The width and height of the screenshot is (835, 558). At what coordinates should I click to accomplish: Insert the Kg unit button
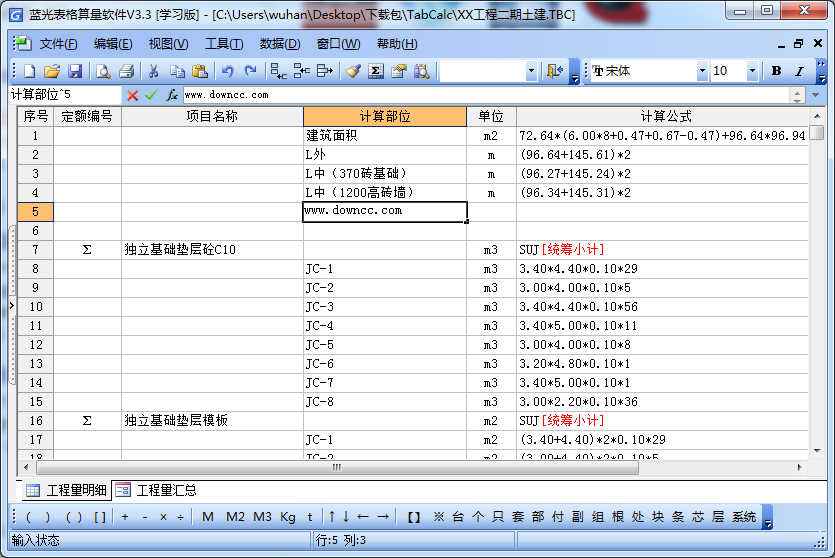pos(288,517)
